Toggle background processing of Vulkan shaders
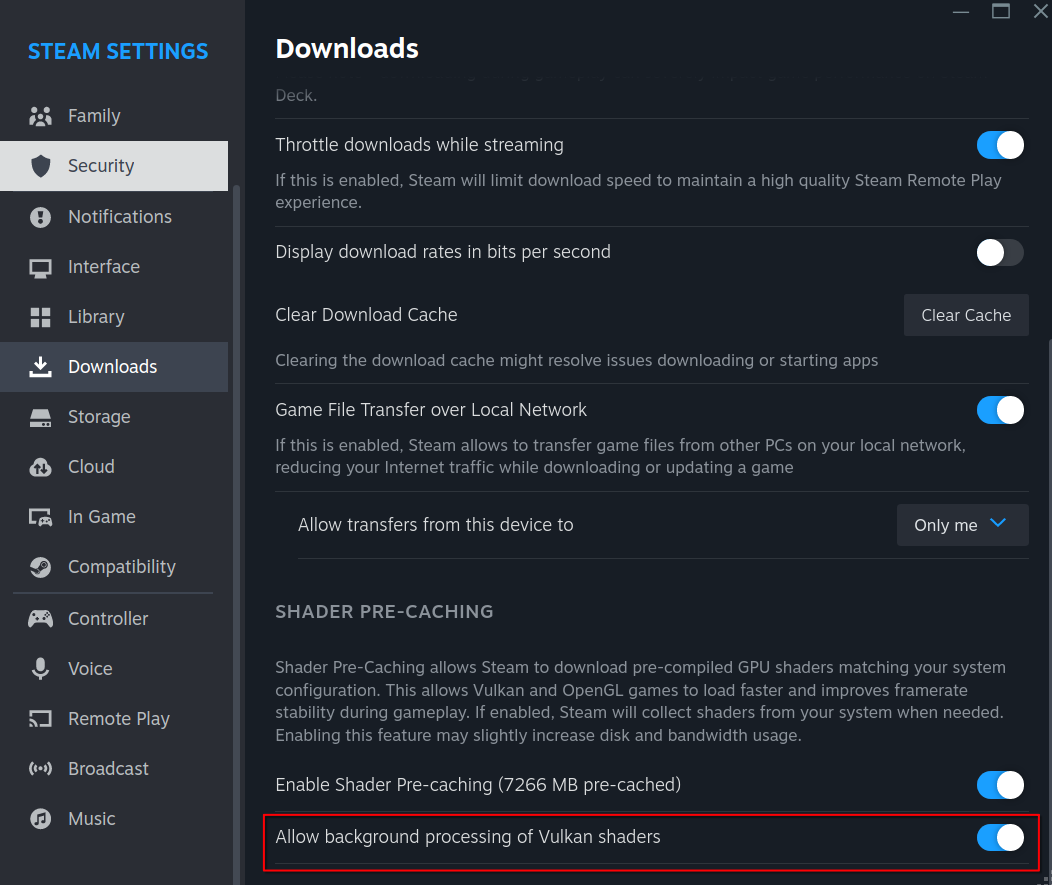The image size is (1052, 885). pos(1000,837)
